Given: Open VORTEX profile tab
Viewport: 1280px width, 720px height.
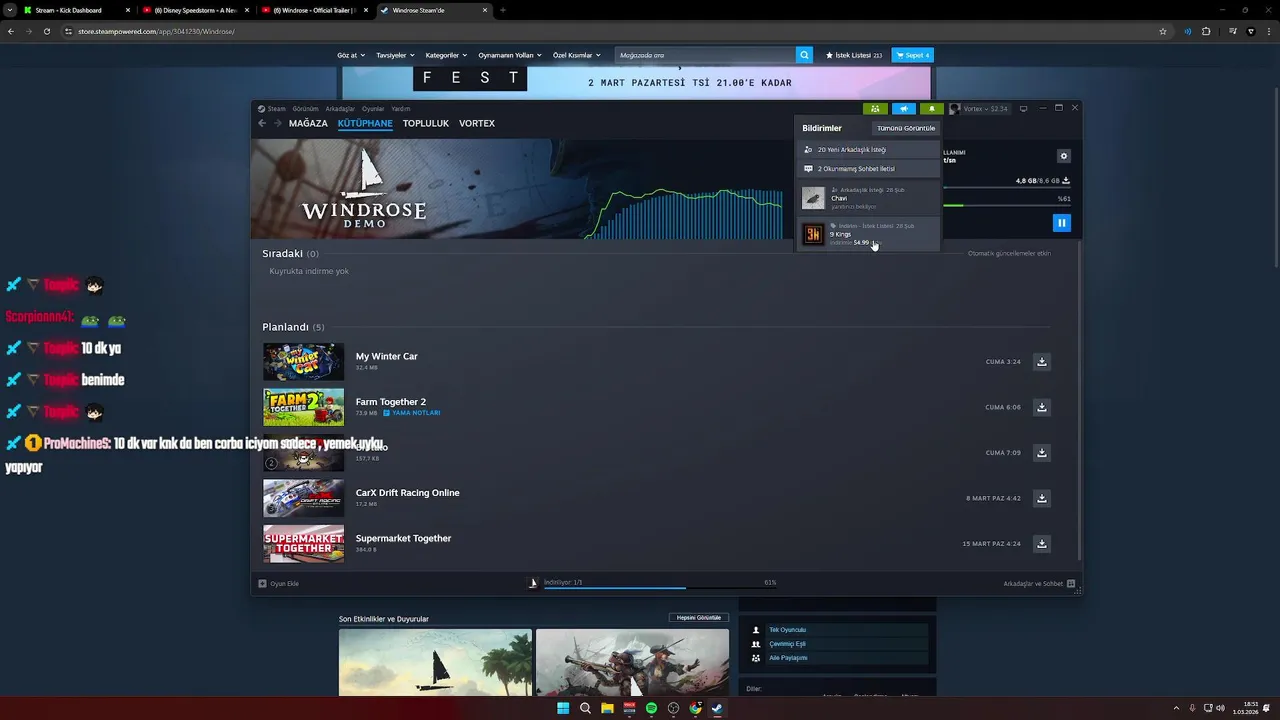Looking at the screenshot, I should [x=477, y=123].
